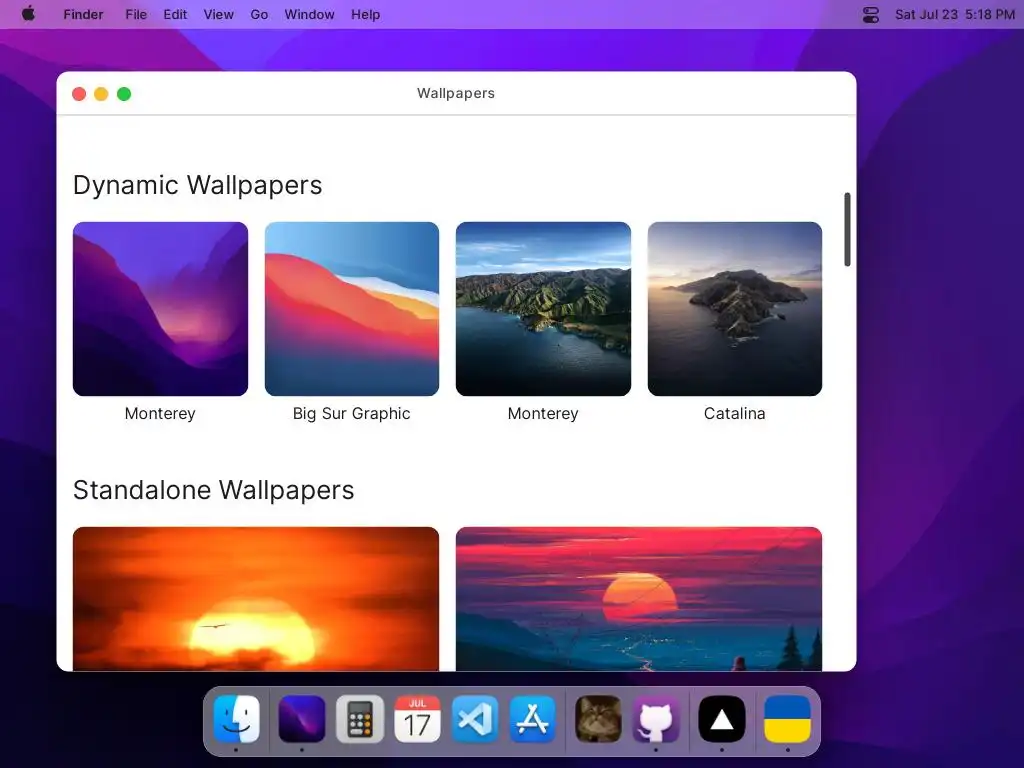Open the Edit menu
This screenshot has width=1024, height=768.
[x=175, y=14]
